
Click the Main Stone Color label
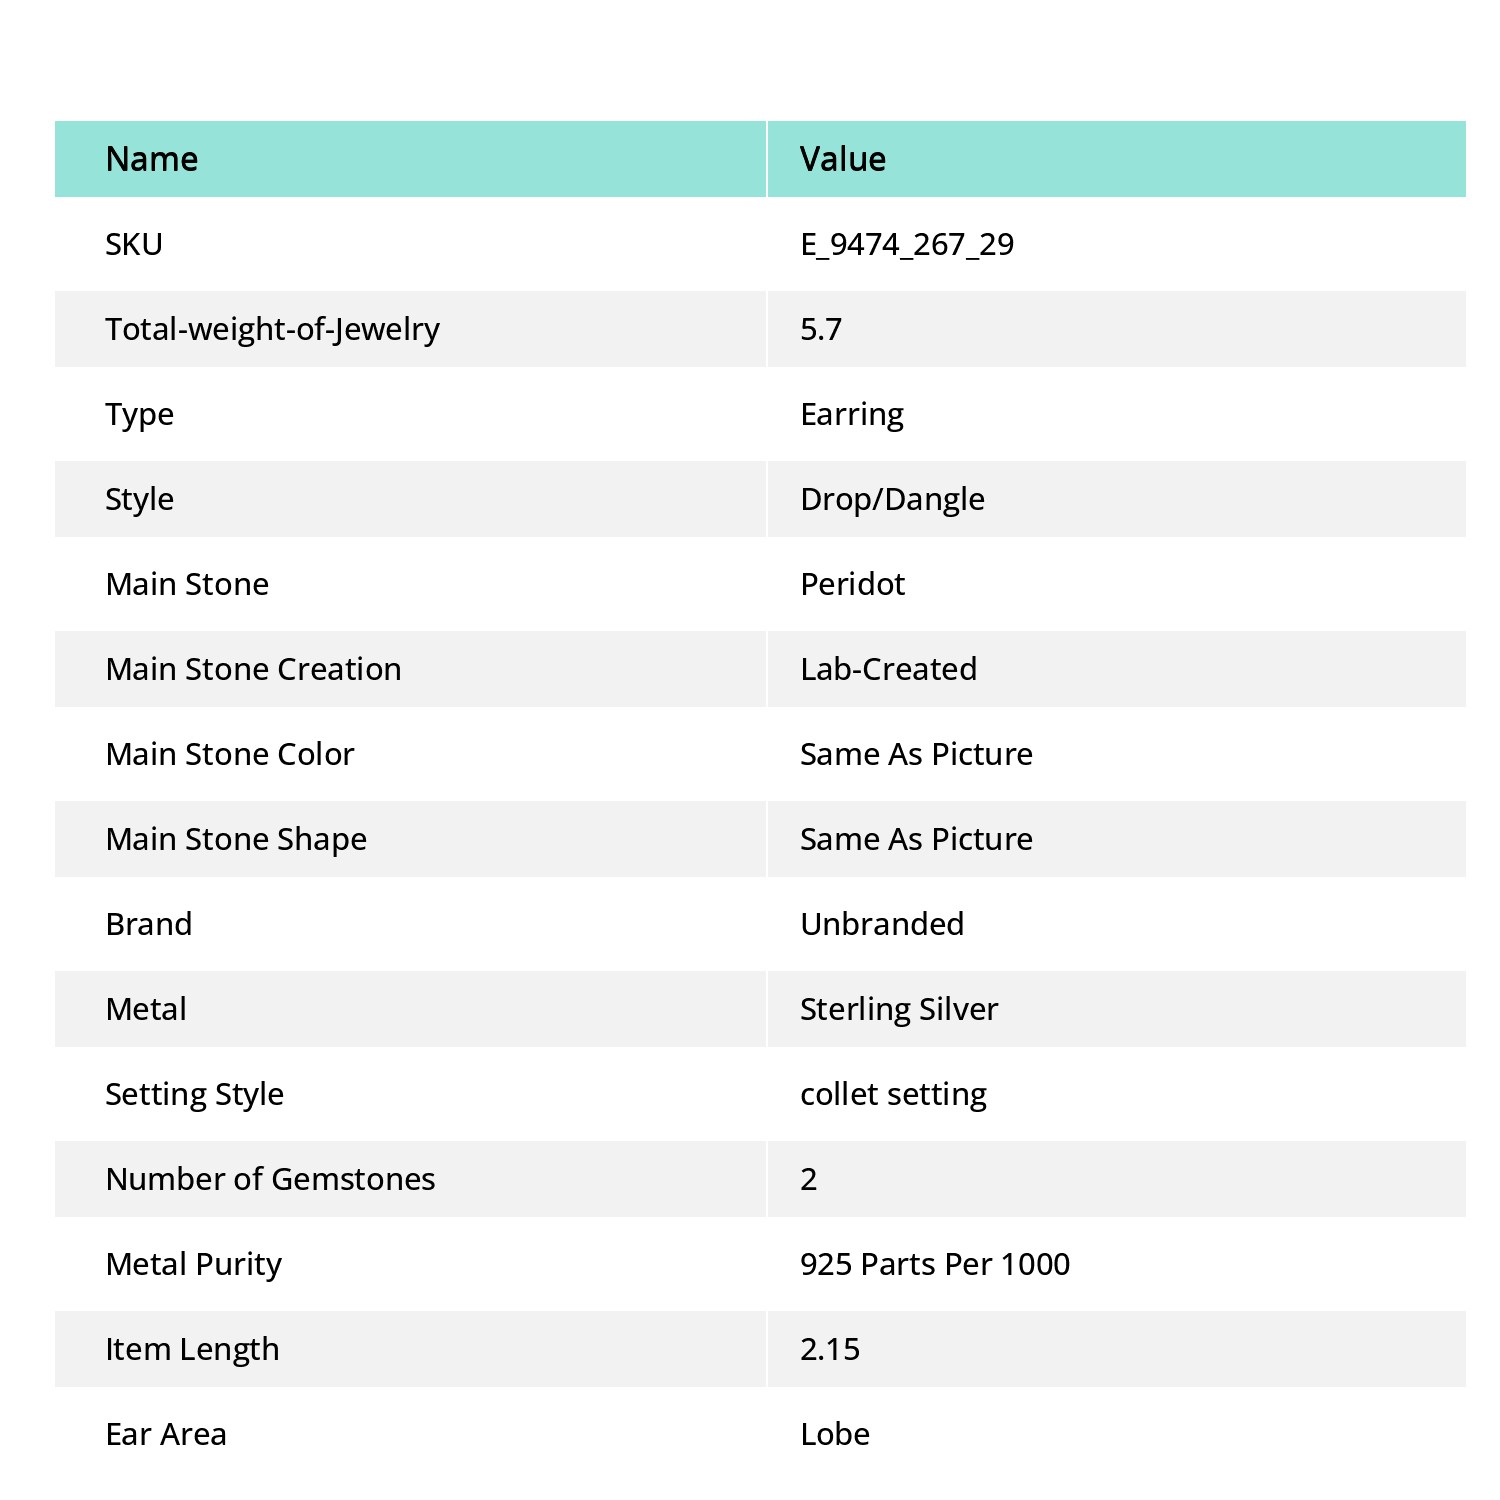click(230, 754)
